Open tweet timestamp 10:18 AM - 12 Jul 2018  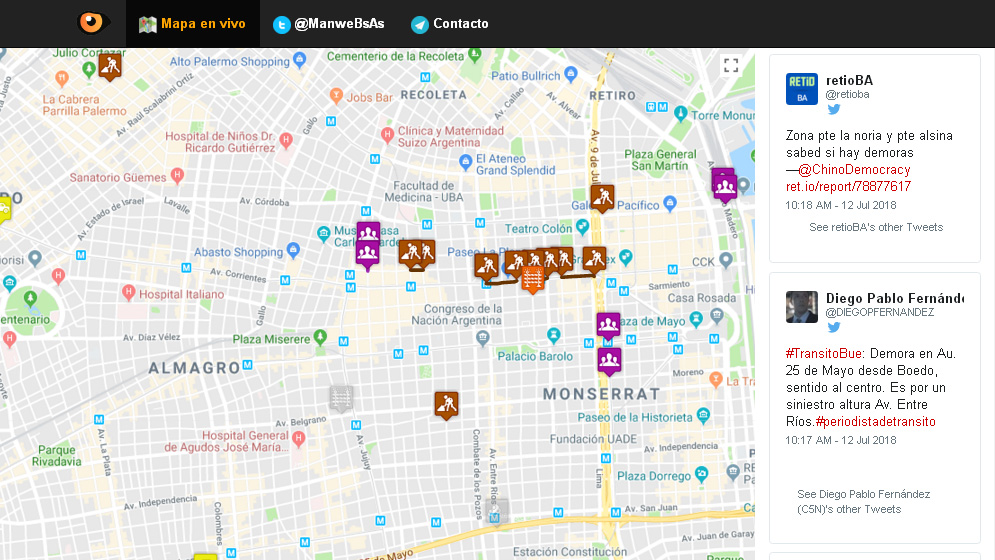841,205
